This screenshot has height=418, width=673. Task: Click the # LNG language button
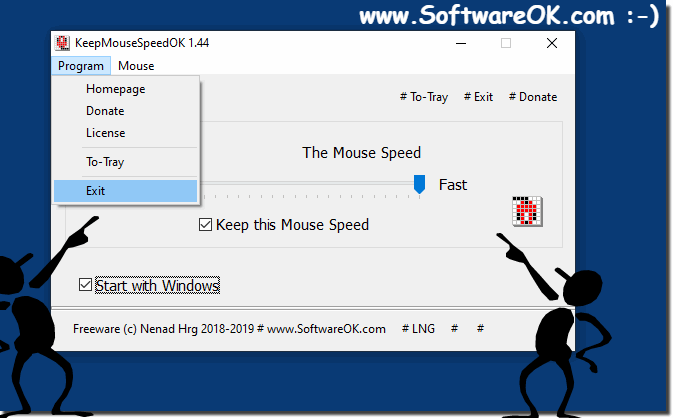point(418,329)
